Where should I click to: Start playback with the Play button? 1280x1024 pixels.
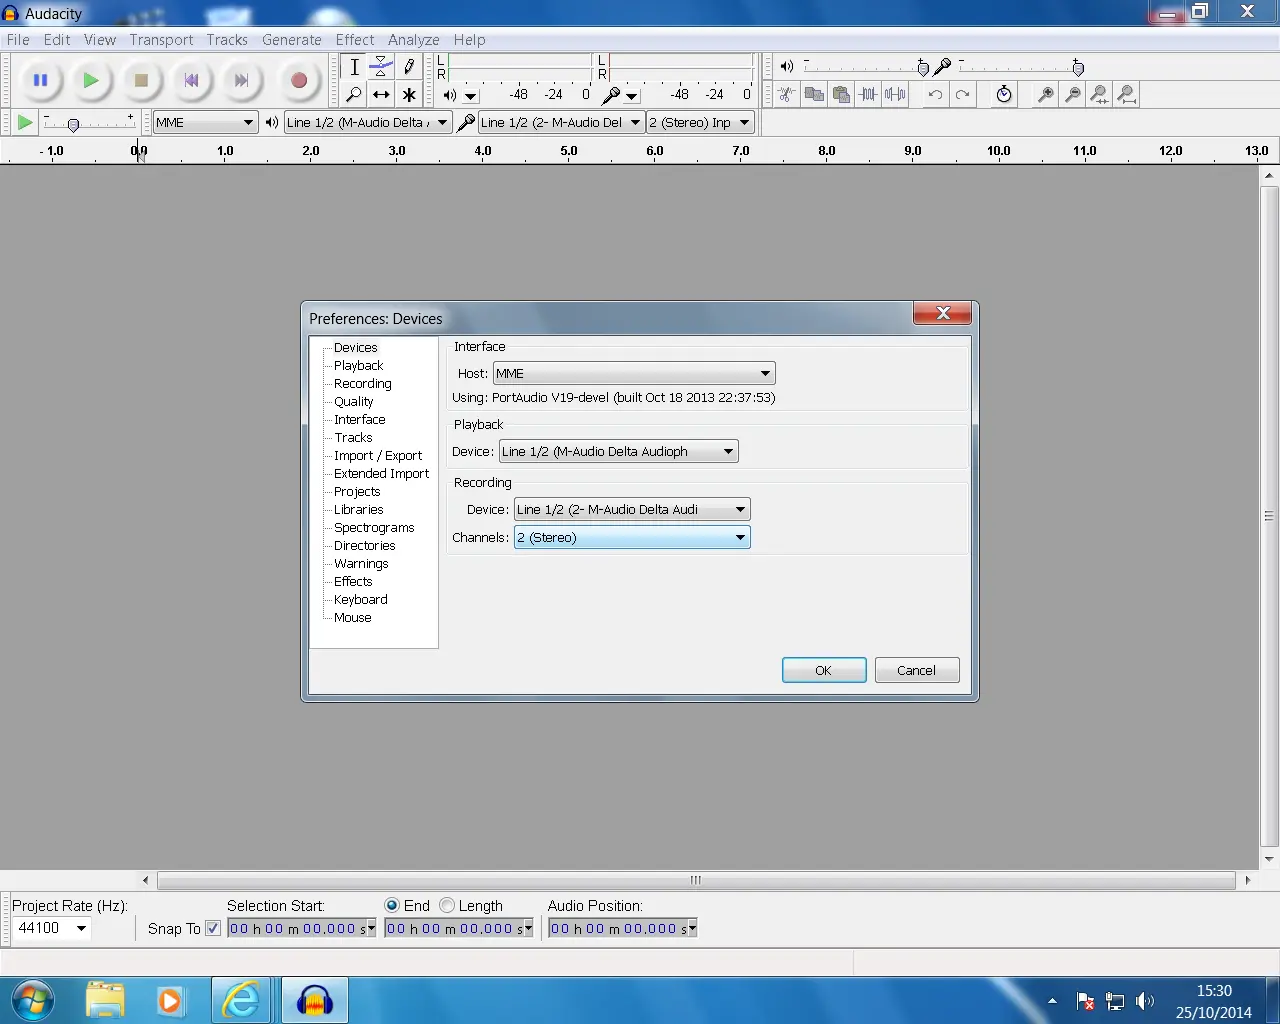pyautogui.click(x=90, y=81)
